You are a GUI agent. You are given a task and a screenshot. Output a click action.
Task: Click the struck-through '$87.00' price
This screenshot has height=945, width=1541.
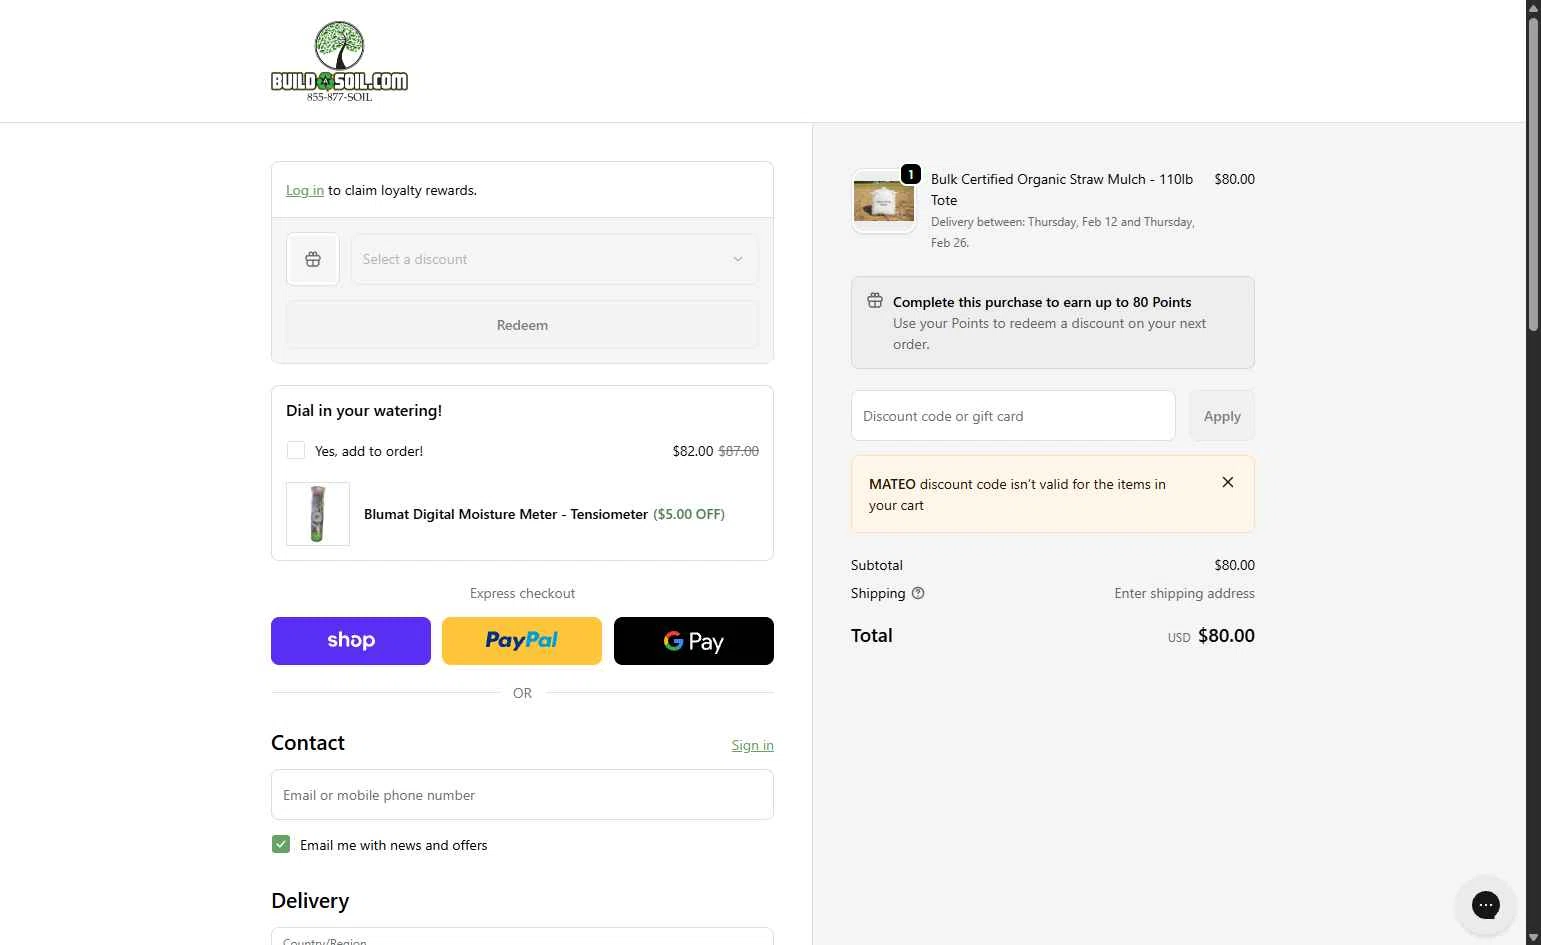pos(739,451)
